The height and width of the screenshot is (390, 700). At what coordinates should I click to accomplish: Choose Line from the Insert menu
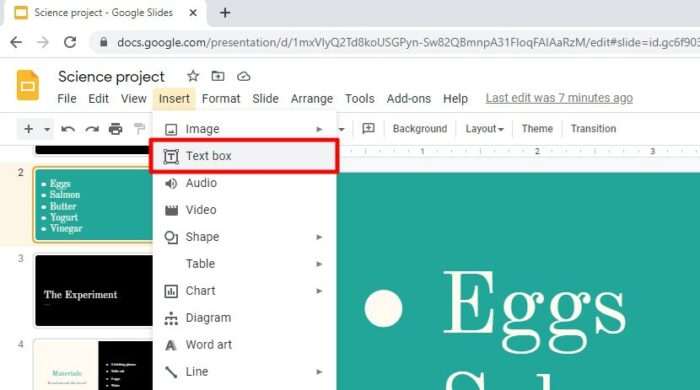244,372
